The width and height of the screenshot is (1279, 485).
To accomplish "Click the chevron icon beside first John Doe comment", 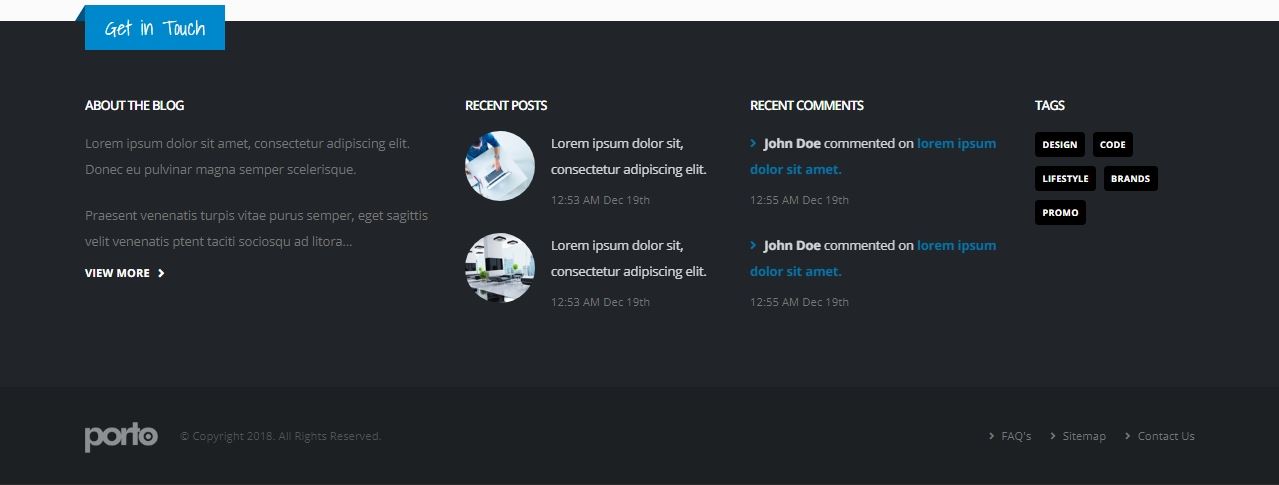I will click(753, 144).
